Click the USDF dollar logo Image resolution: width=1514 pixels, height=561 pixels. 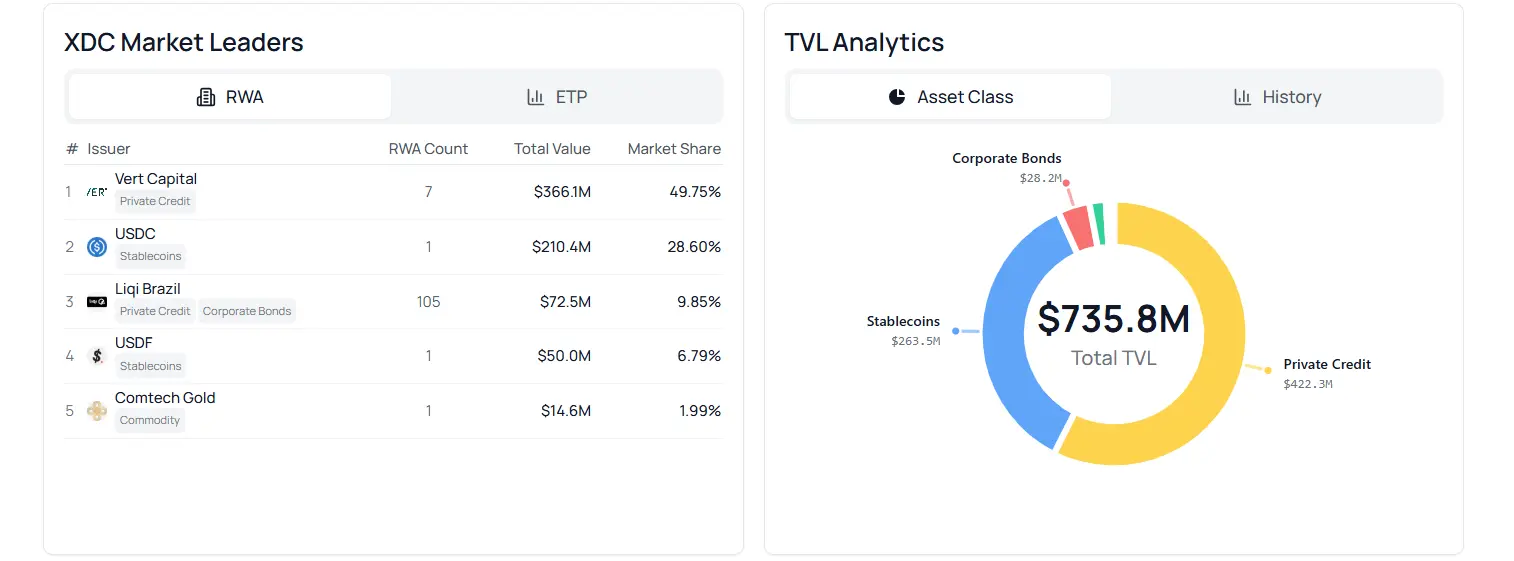click(x=97, y=355)
